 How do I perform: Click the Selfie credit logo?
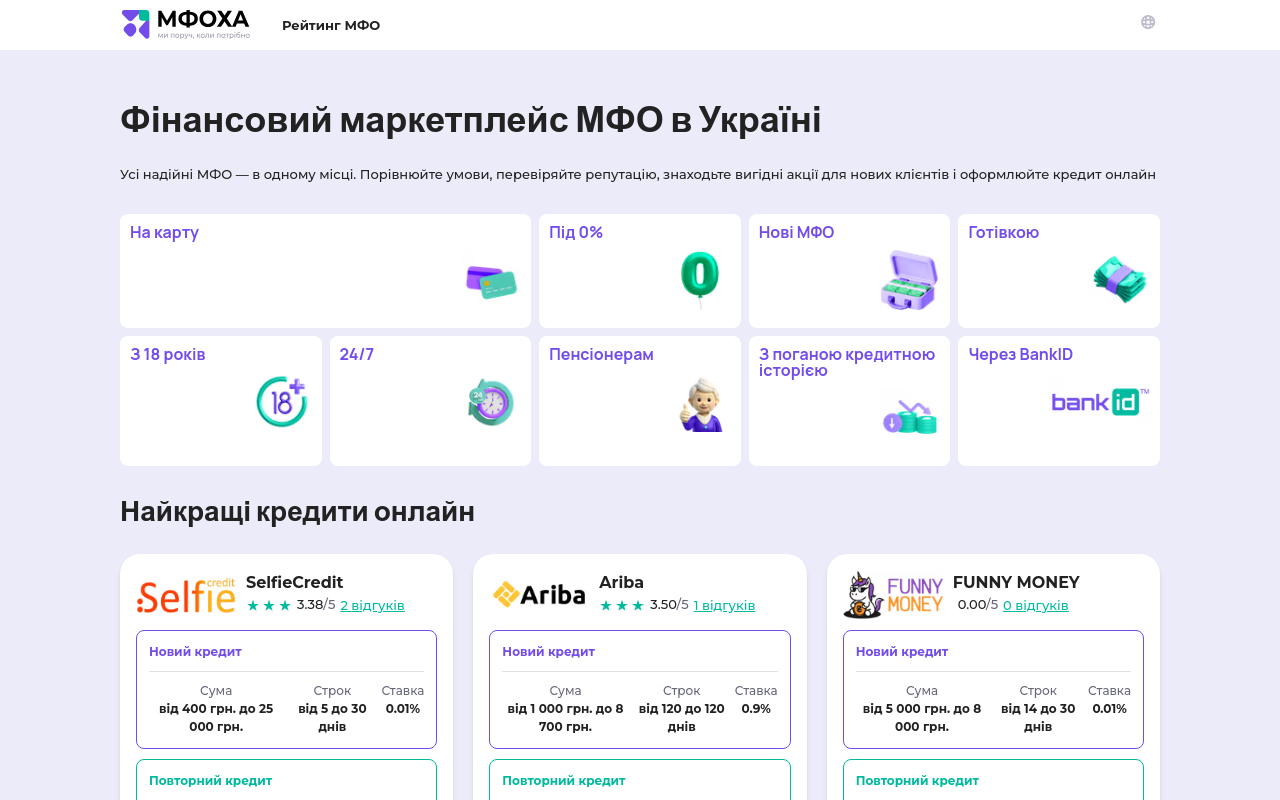coord(187,595)
